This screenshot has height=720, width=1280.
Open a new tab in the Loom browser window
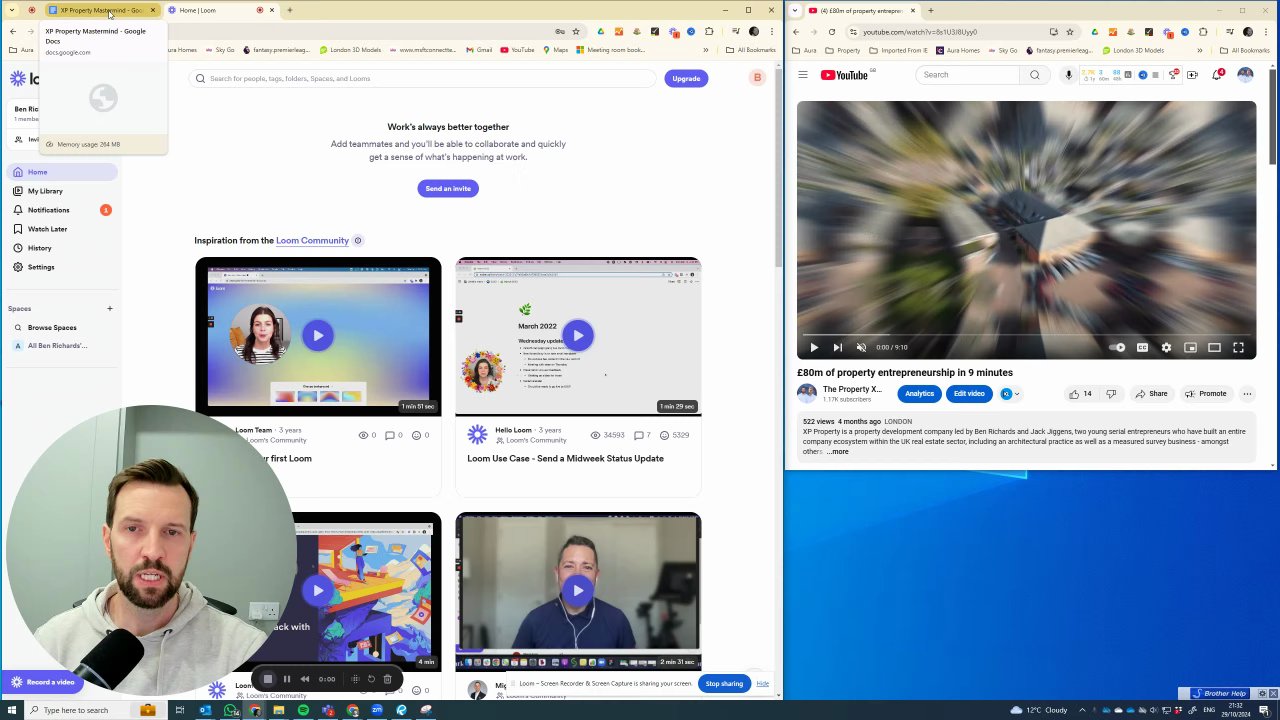tap(290, 10)
